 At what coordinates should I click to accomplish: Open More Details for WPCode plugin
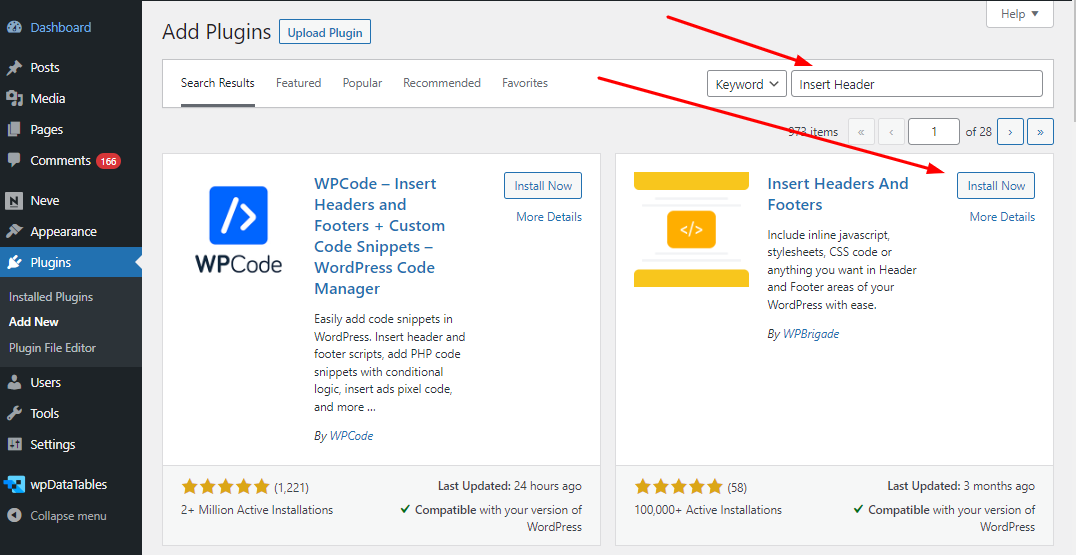[x=549, y=217]
